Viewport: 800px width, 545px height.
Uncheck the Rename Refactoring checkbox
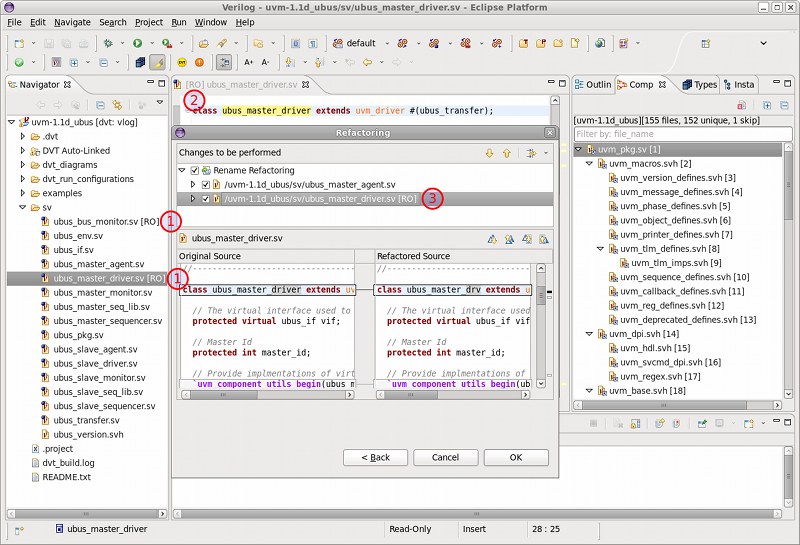pos(195,171)
